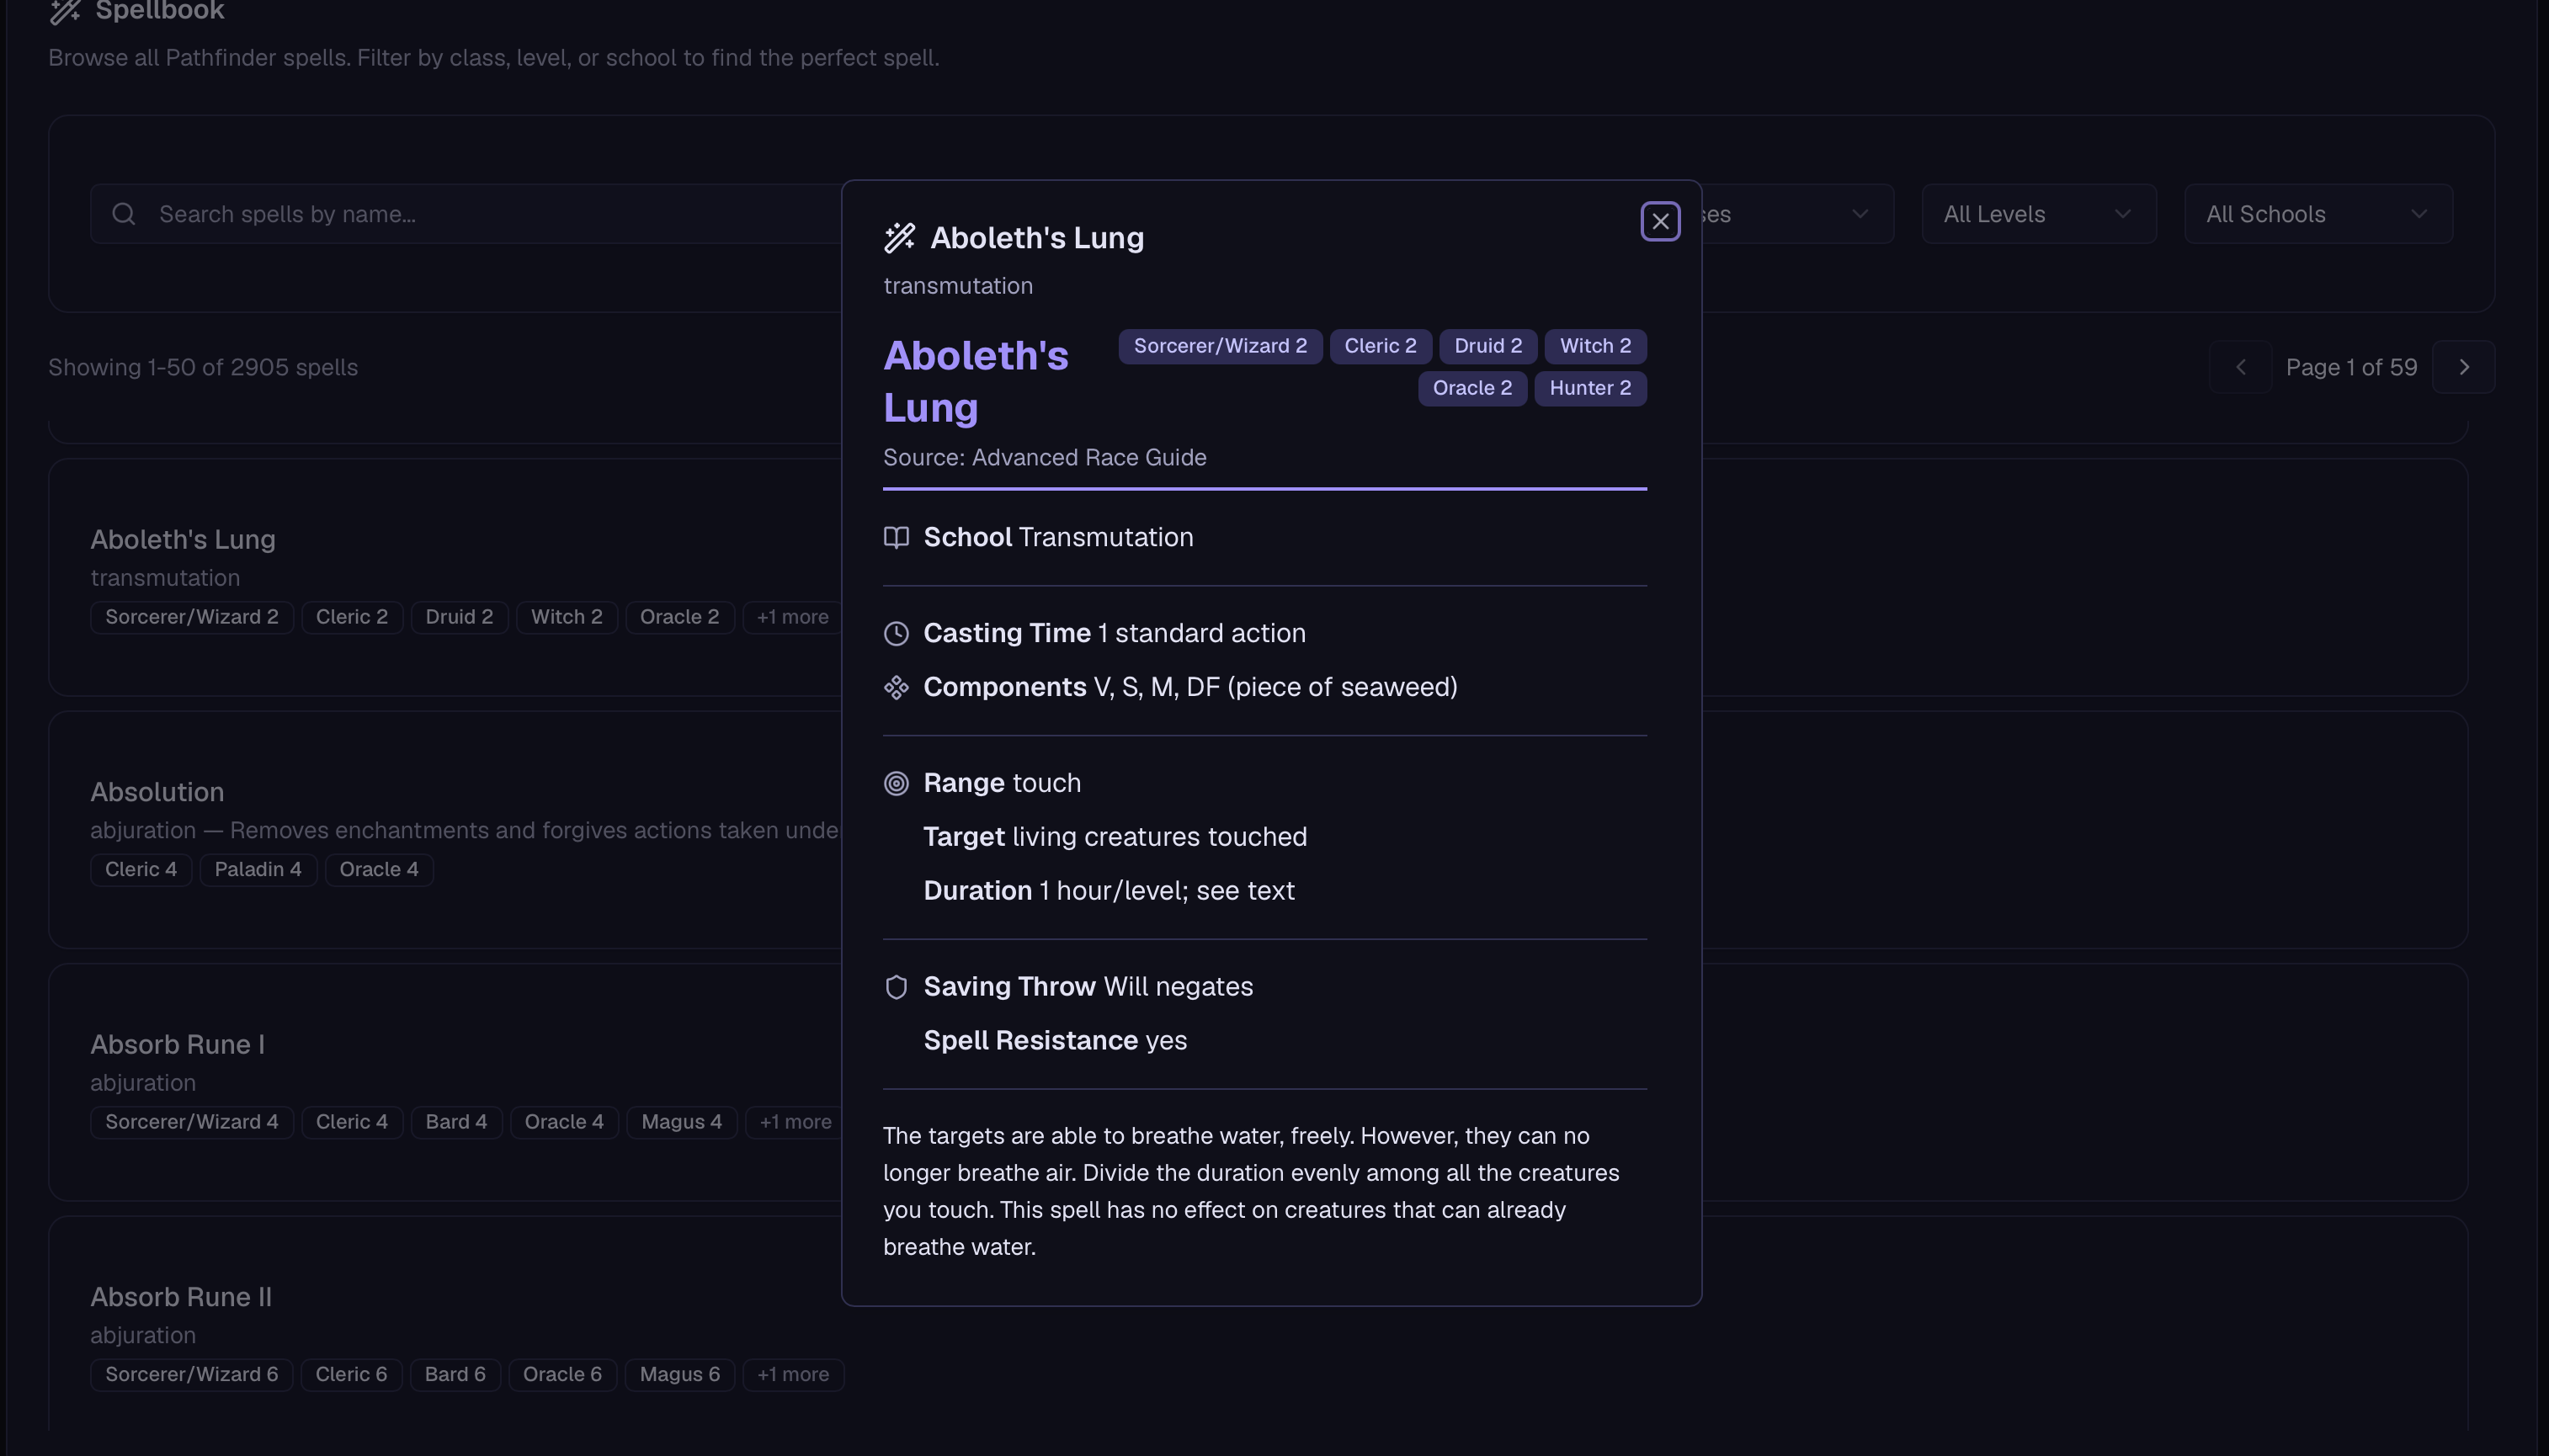
Task: Go to previous page with left chevron
Action: point(2240,367)
